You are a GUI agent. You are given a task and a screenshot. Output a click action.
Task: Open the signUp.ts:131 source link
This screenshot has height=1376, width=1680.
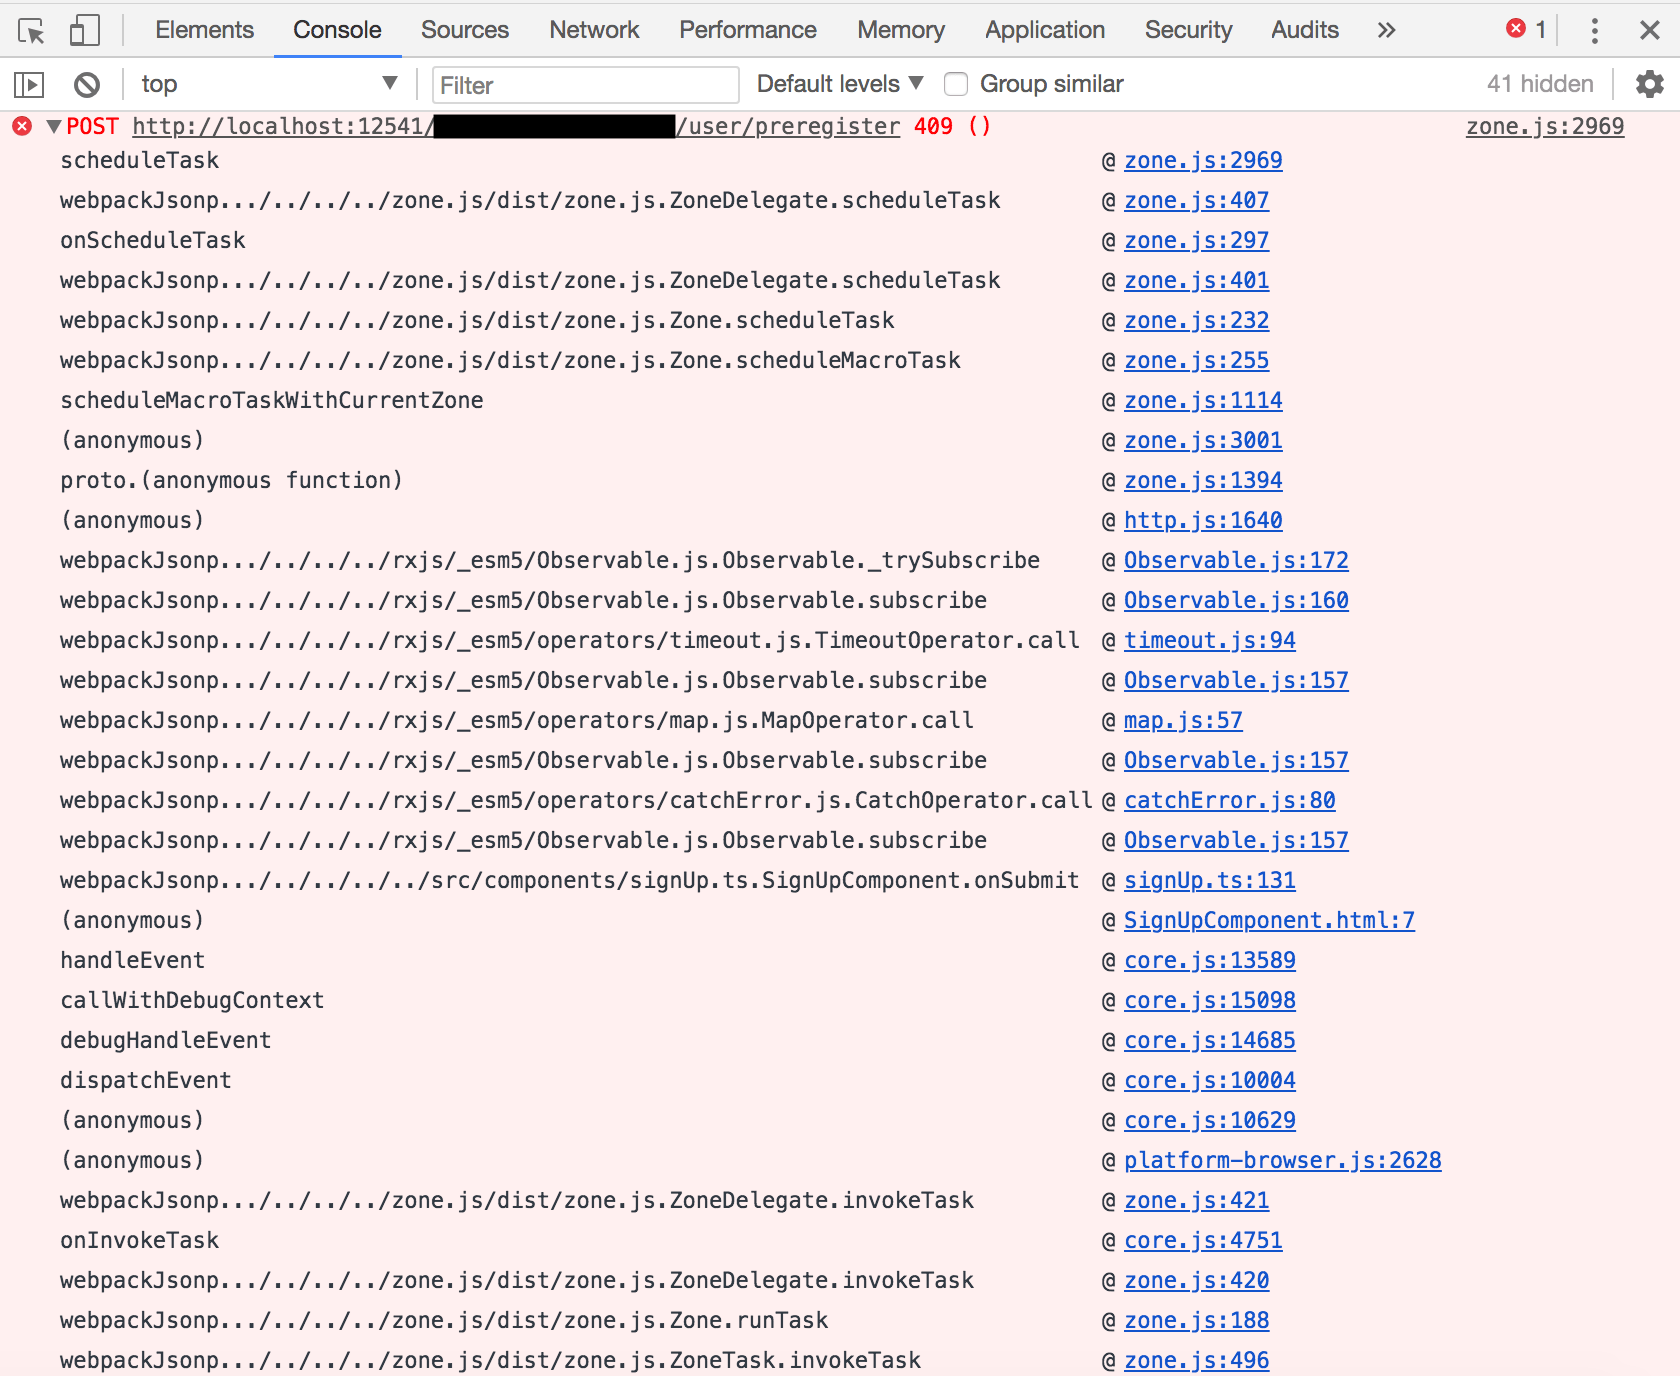[1209, 880]
